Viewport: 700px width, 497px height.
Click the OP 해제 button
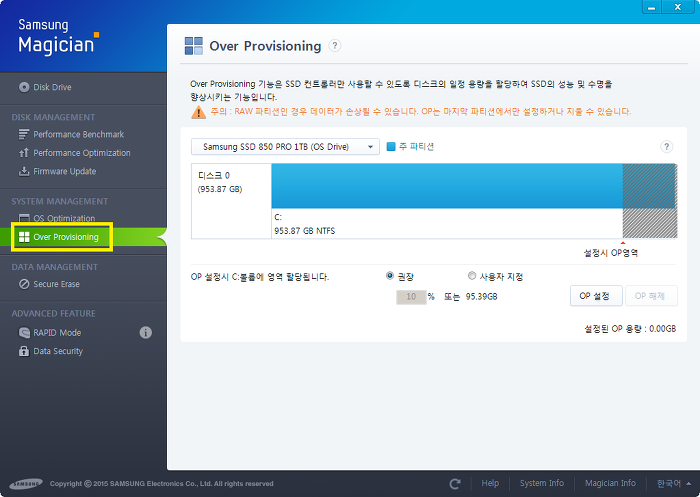[651, 296]
